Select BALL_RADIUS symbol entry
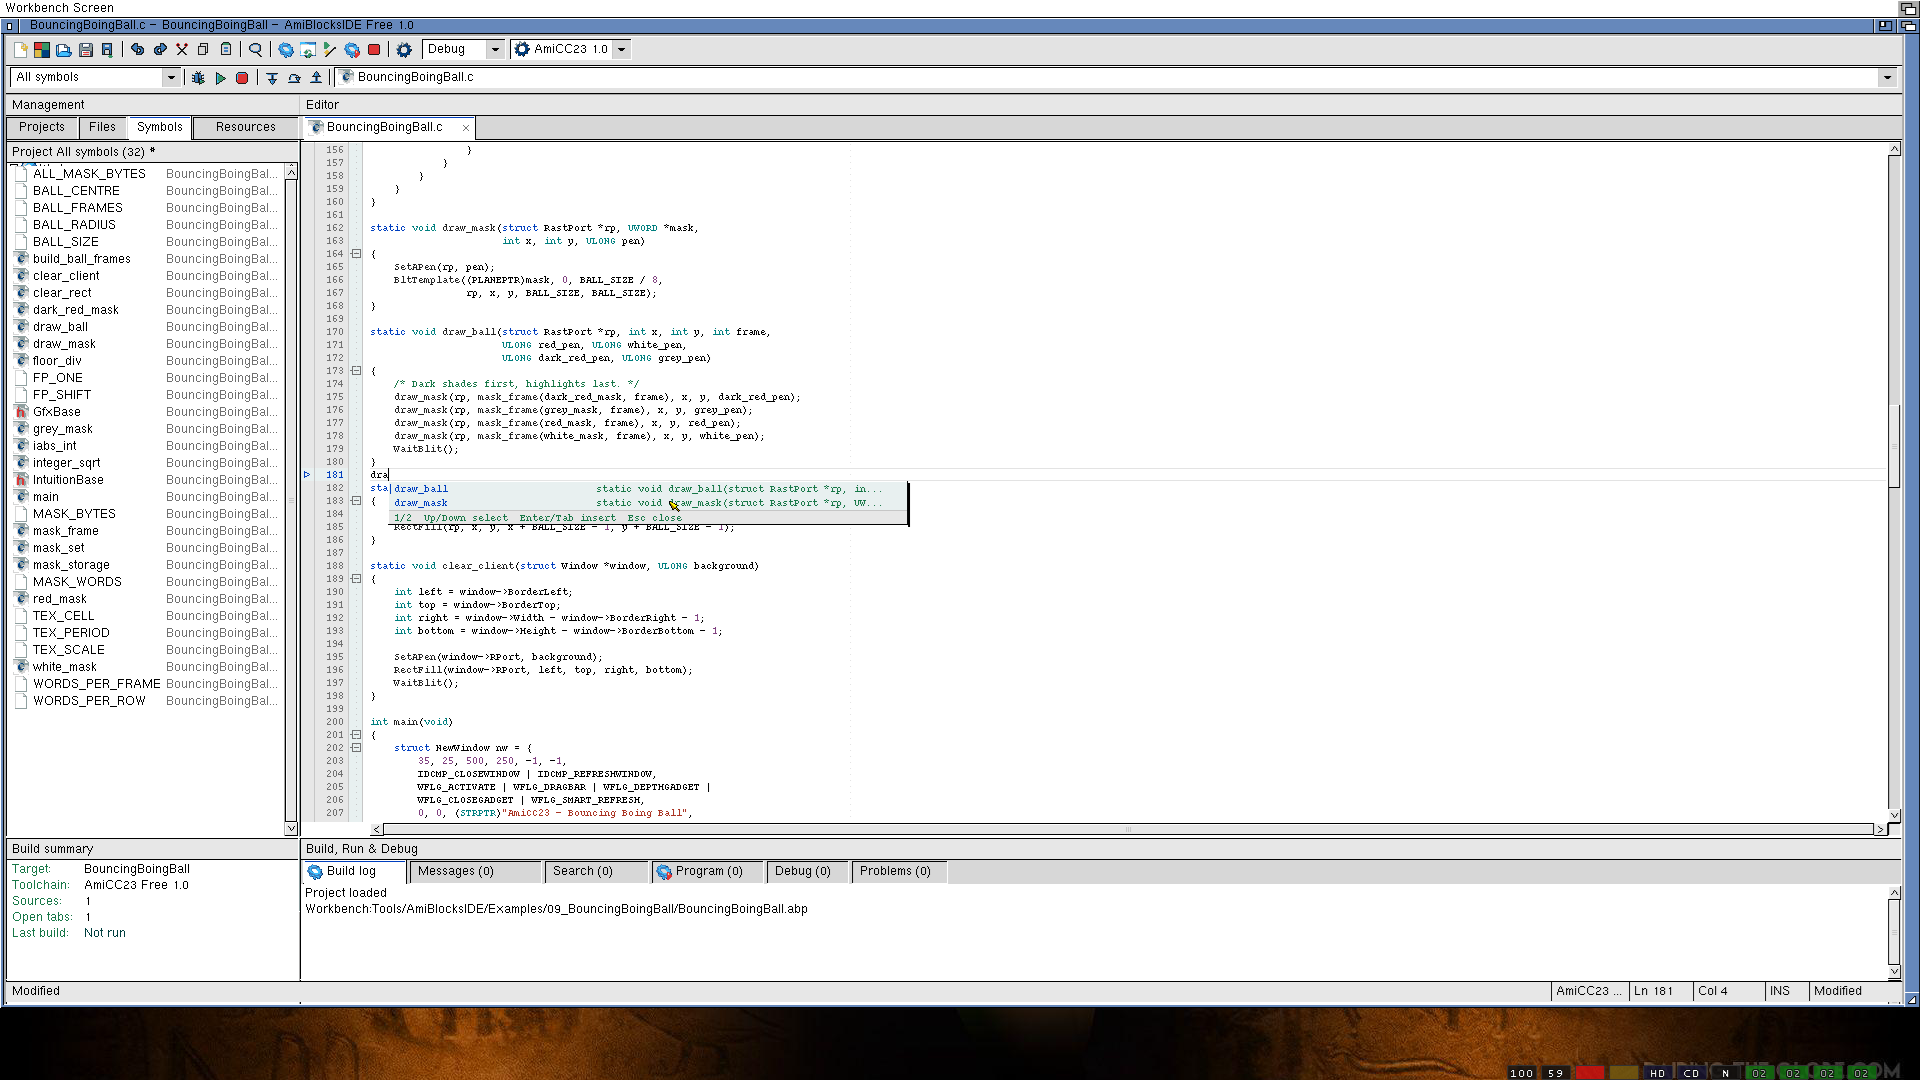This screenshot has height=1080, width=1920. [x=146, y=225]
